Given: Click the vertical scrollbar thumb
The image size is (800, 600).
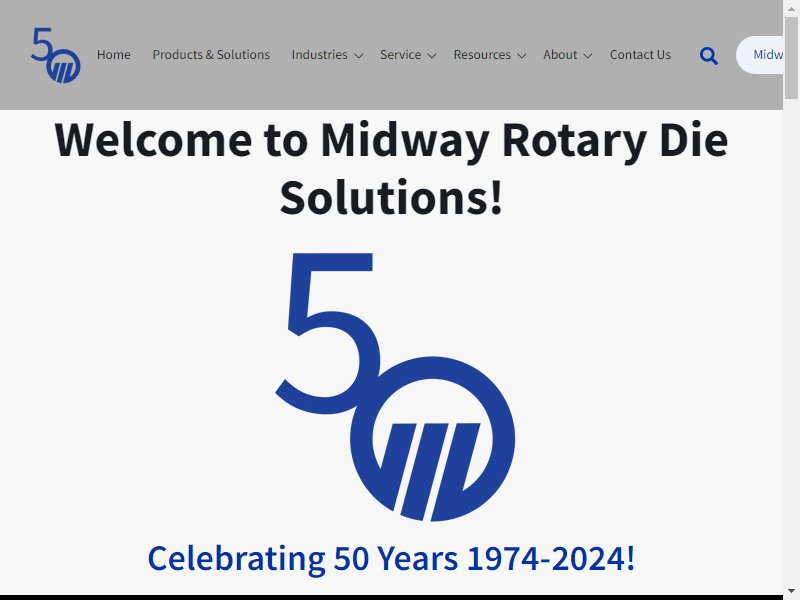Looking at the screenshot, I should [x=791, y=58].
